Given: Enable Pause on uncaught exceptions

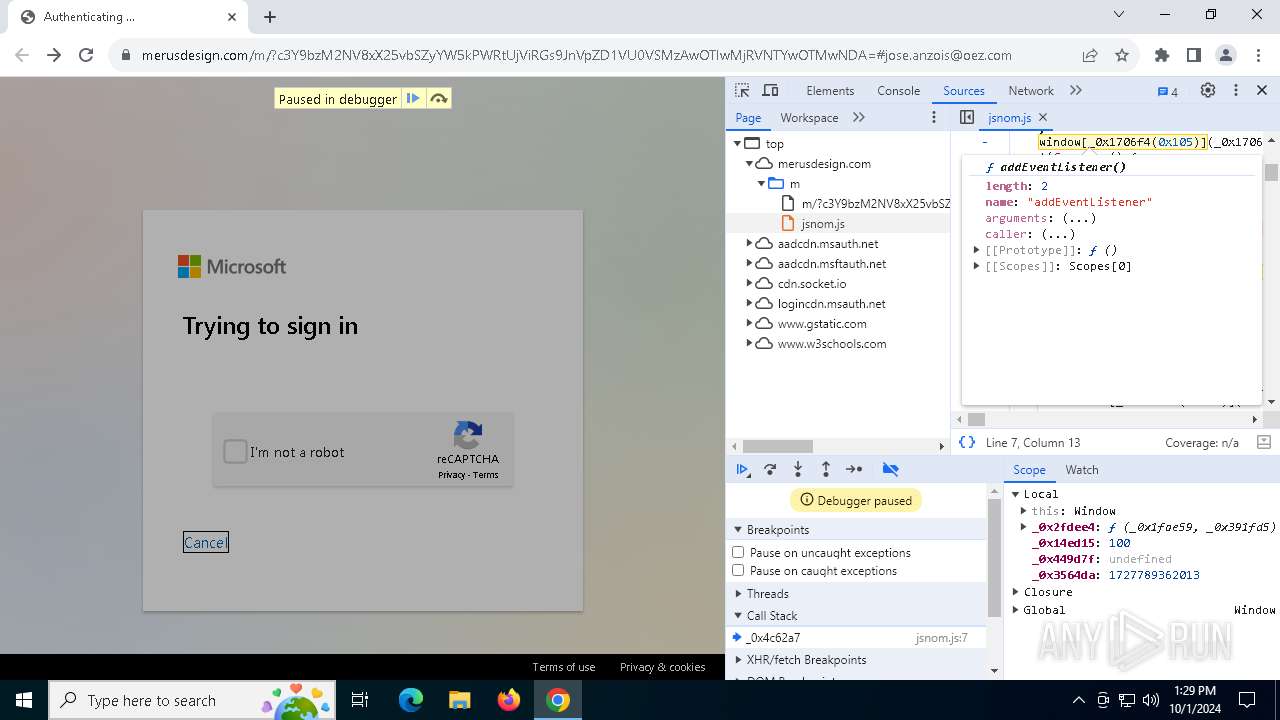Looking at the screenshot, I should pos(738,552).
